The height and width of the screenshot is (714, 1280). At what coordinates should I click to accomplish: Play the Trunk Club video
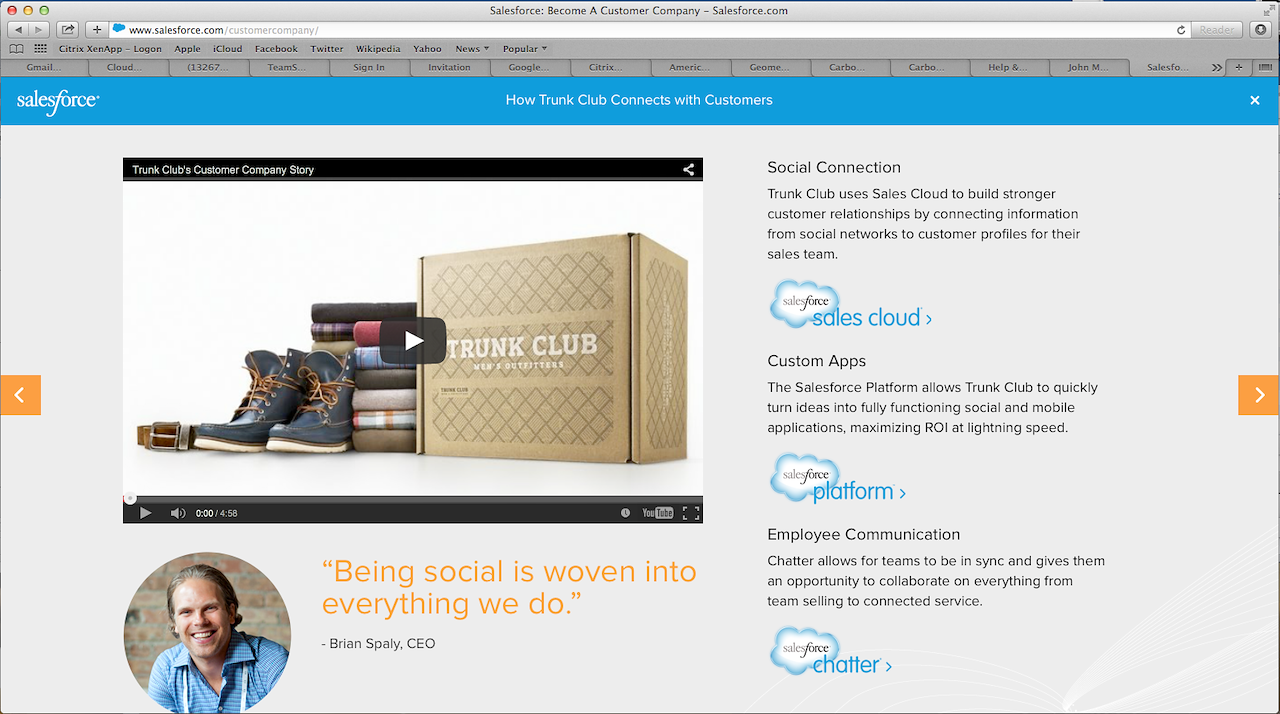pos(413,341)
